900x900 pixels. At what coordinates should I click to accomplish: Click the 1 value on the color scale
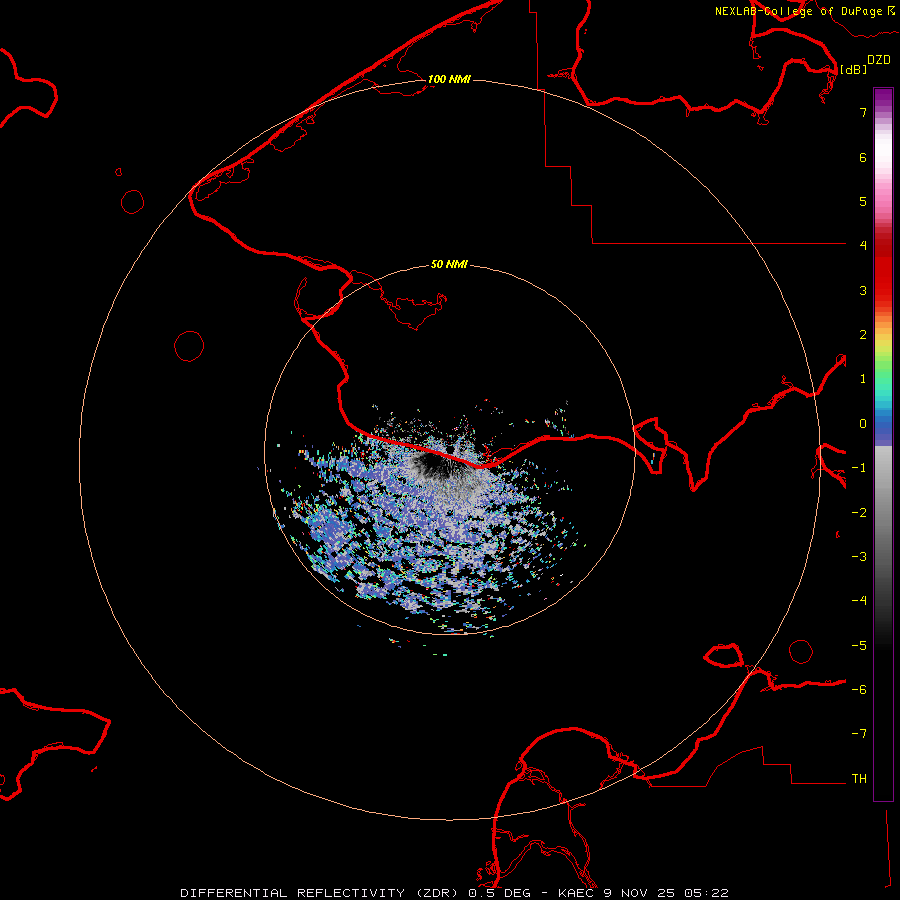(863, 379)
